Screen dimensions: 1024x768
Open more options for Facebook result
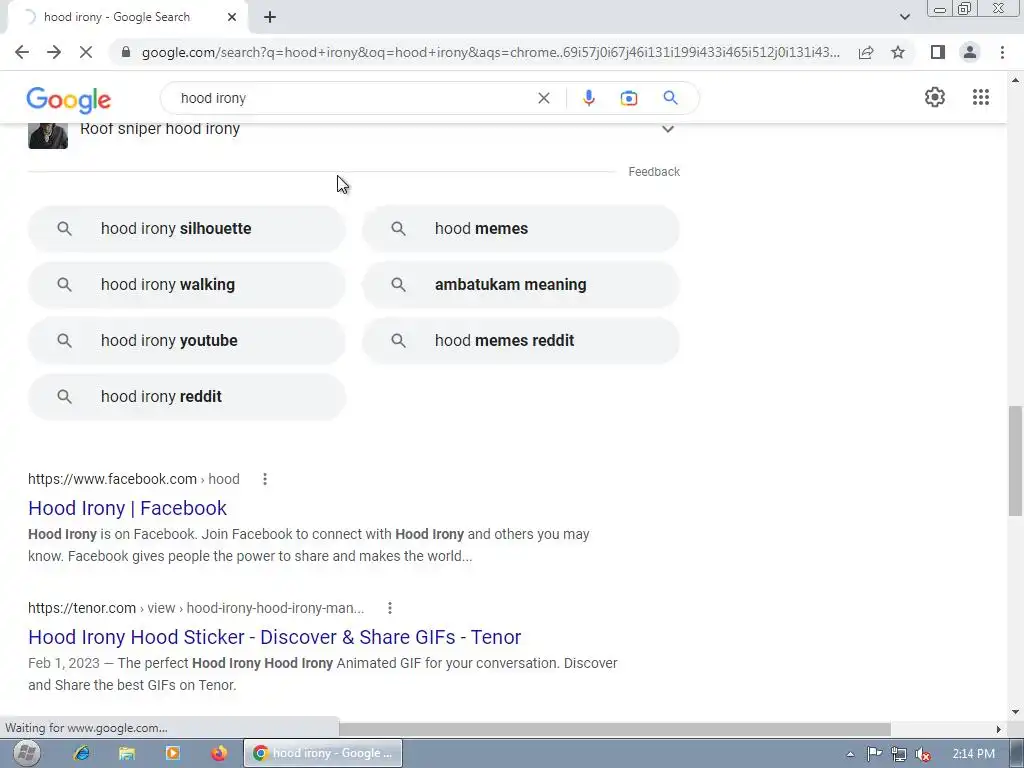tap(264, 479)
